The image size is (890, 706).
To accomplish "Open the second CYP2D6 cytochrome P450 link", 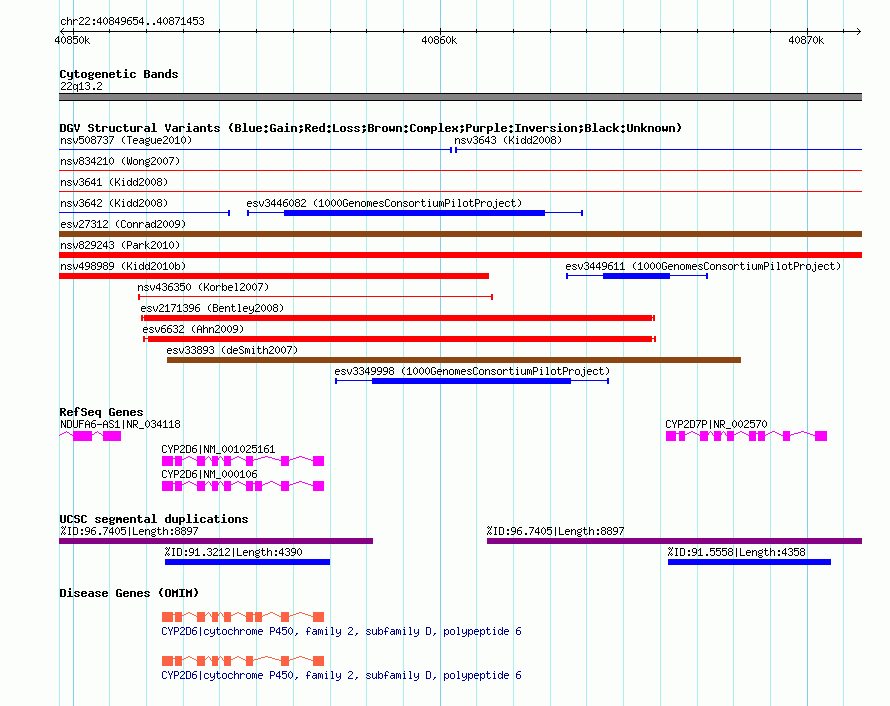I will click(x=341, y=675).
